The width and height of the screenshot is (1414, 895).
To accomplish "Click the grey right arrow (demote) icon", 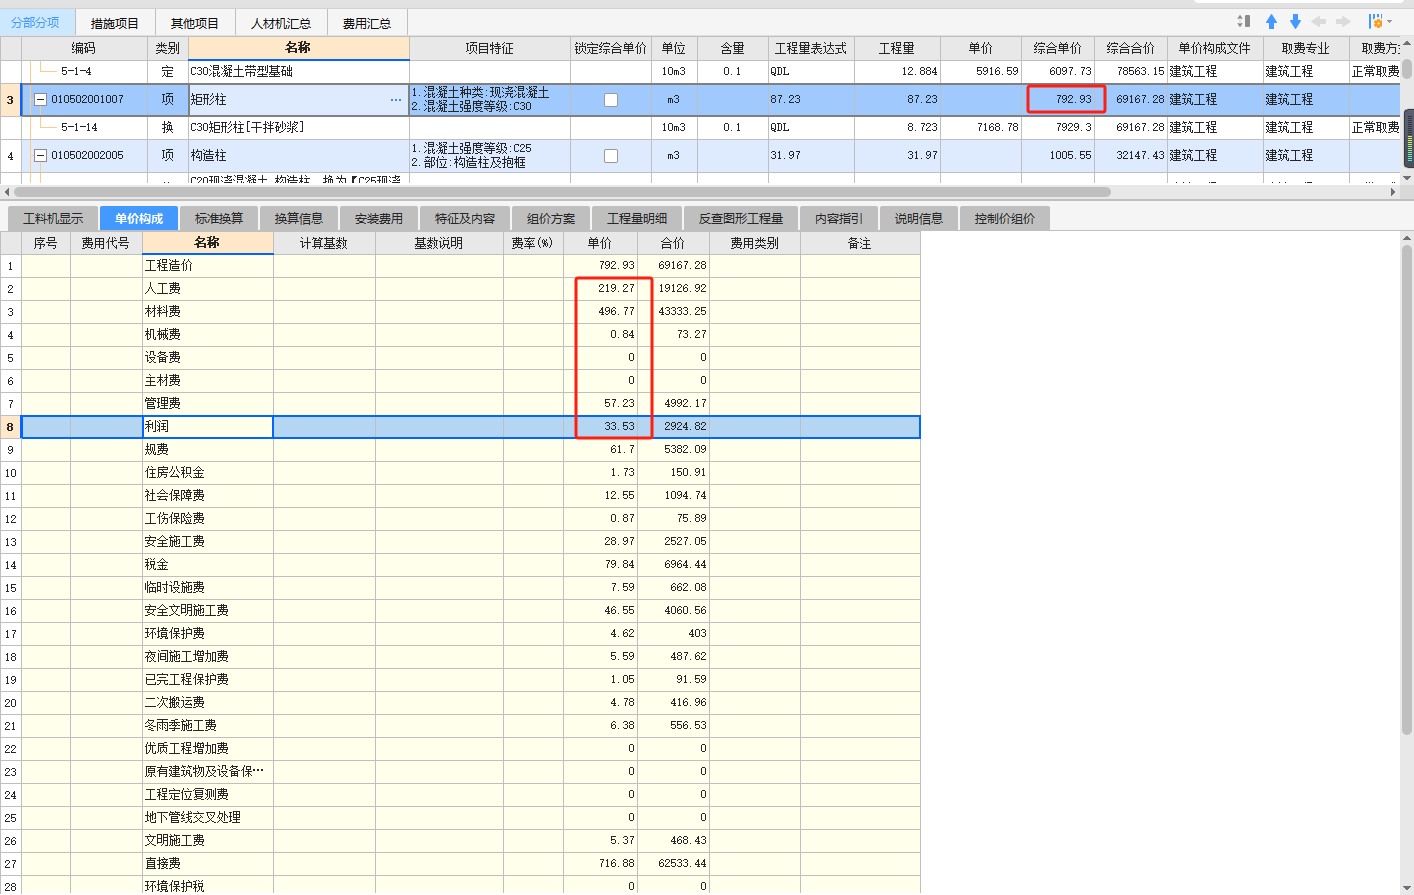I will (1343, 21).
